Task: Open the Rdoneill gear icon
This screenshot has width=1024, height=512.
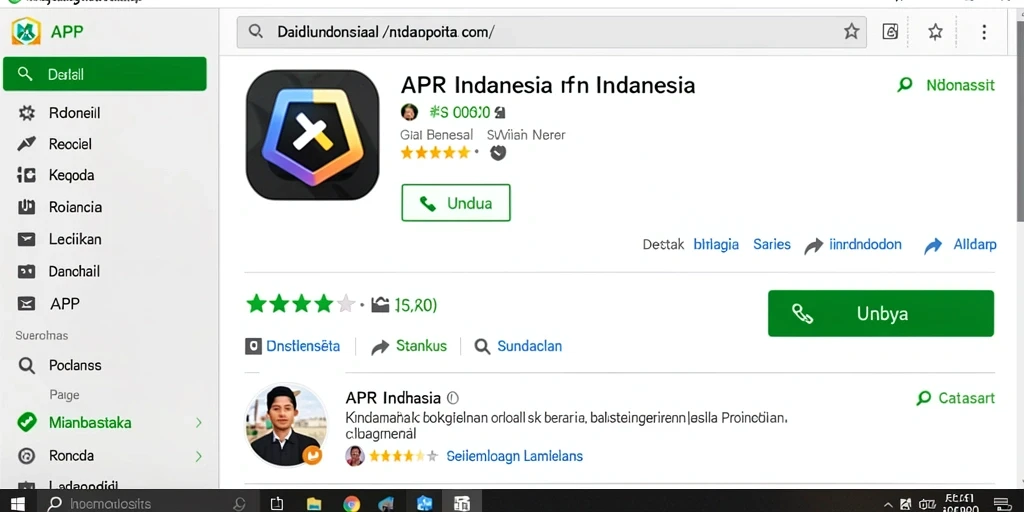Action: click(27, 113)
